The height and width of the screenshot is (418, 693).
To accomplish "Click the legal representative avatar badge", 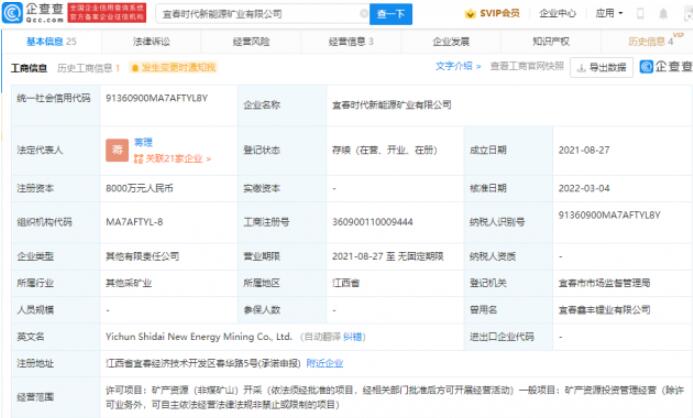I will tap(117, 150).
